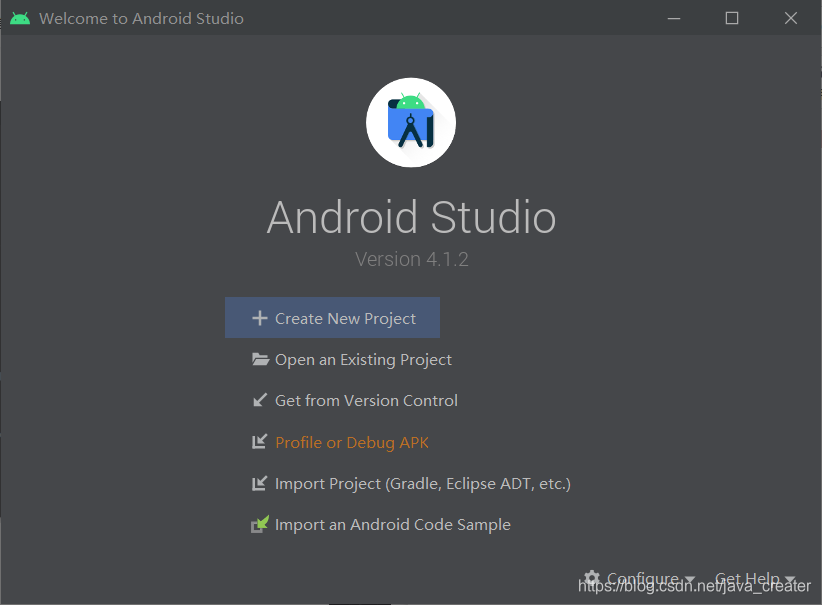This screenshot has height=605, width=822.
Task: Click the green Android head icon in title bar
Action: pyautogui.click(x=20, y=18)
